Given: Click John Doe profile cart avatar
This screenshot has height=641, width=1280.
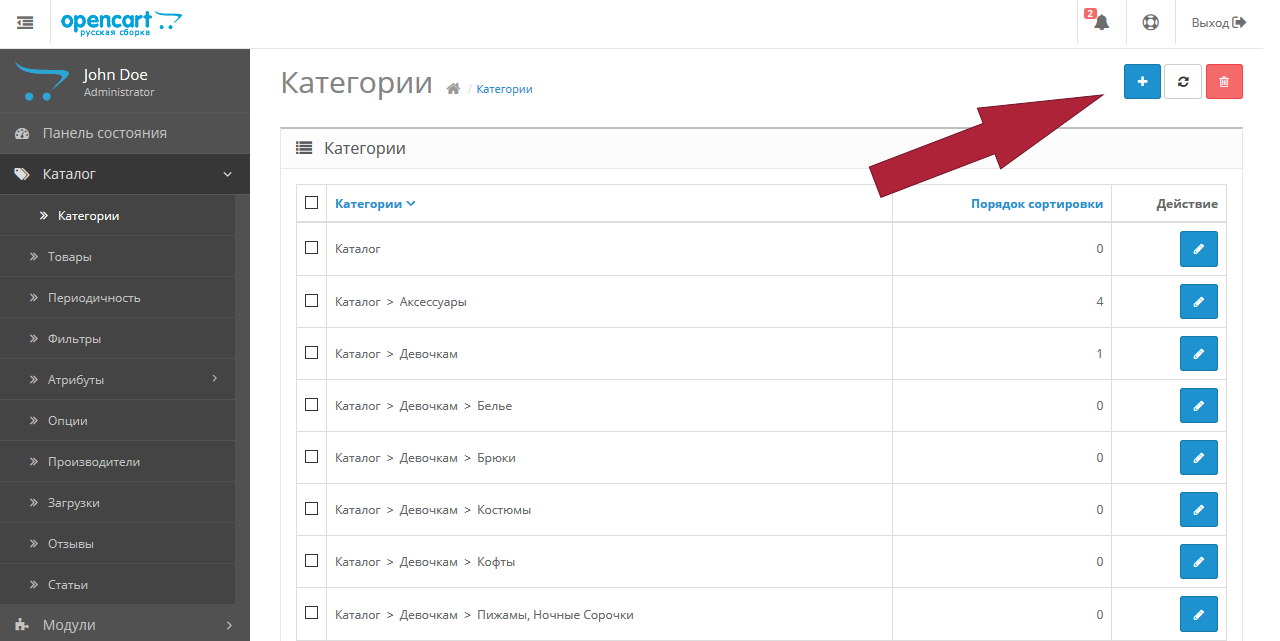Looking at the screenshot, I should tap(42, 82).
